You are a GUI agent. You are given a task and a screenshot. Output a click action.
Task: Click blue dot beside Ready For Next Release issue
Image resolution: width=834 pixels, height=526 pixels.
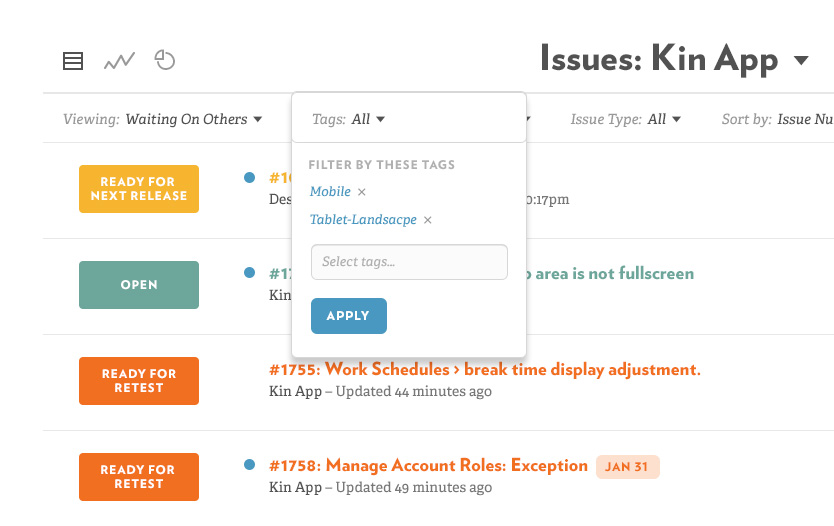click(249, 178)
